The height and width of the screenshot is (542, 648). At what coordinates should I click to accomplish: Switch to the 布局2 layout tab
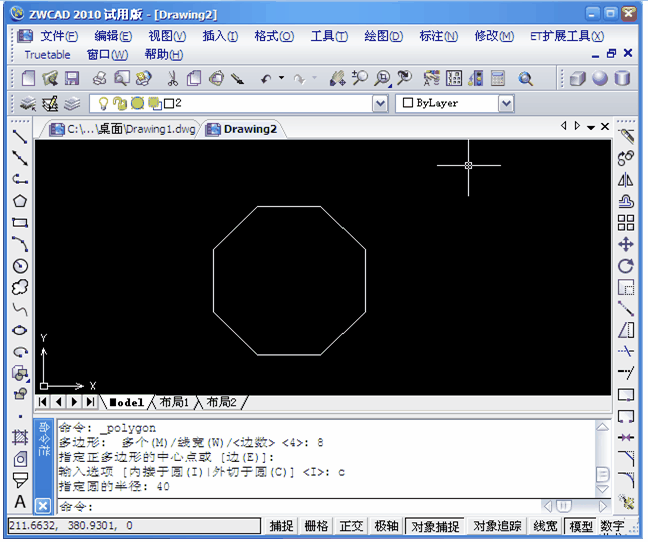pyautogui.click(x=222, y=402)
